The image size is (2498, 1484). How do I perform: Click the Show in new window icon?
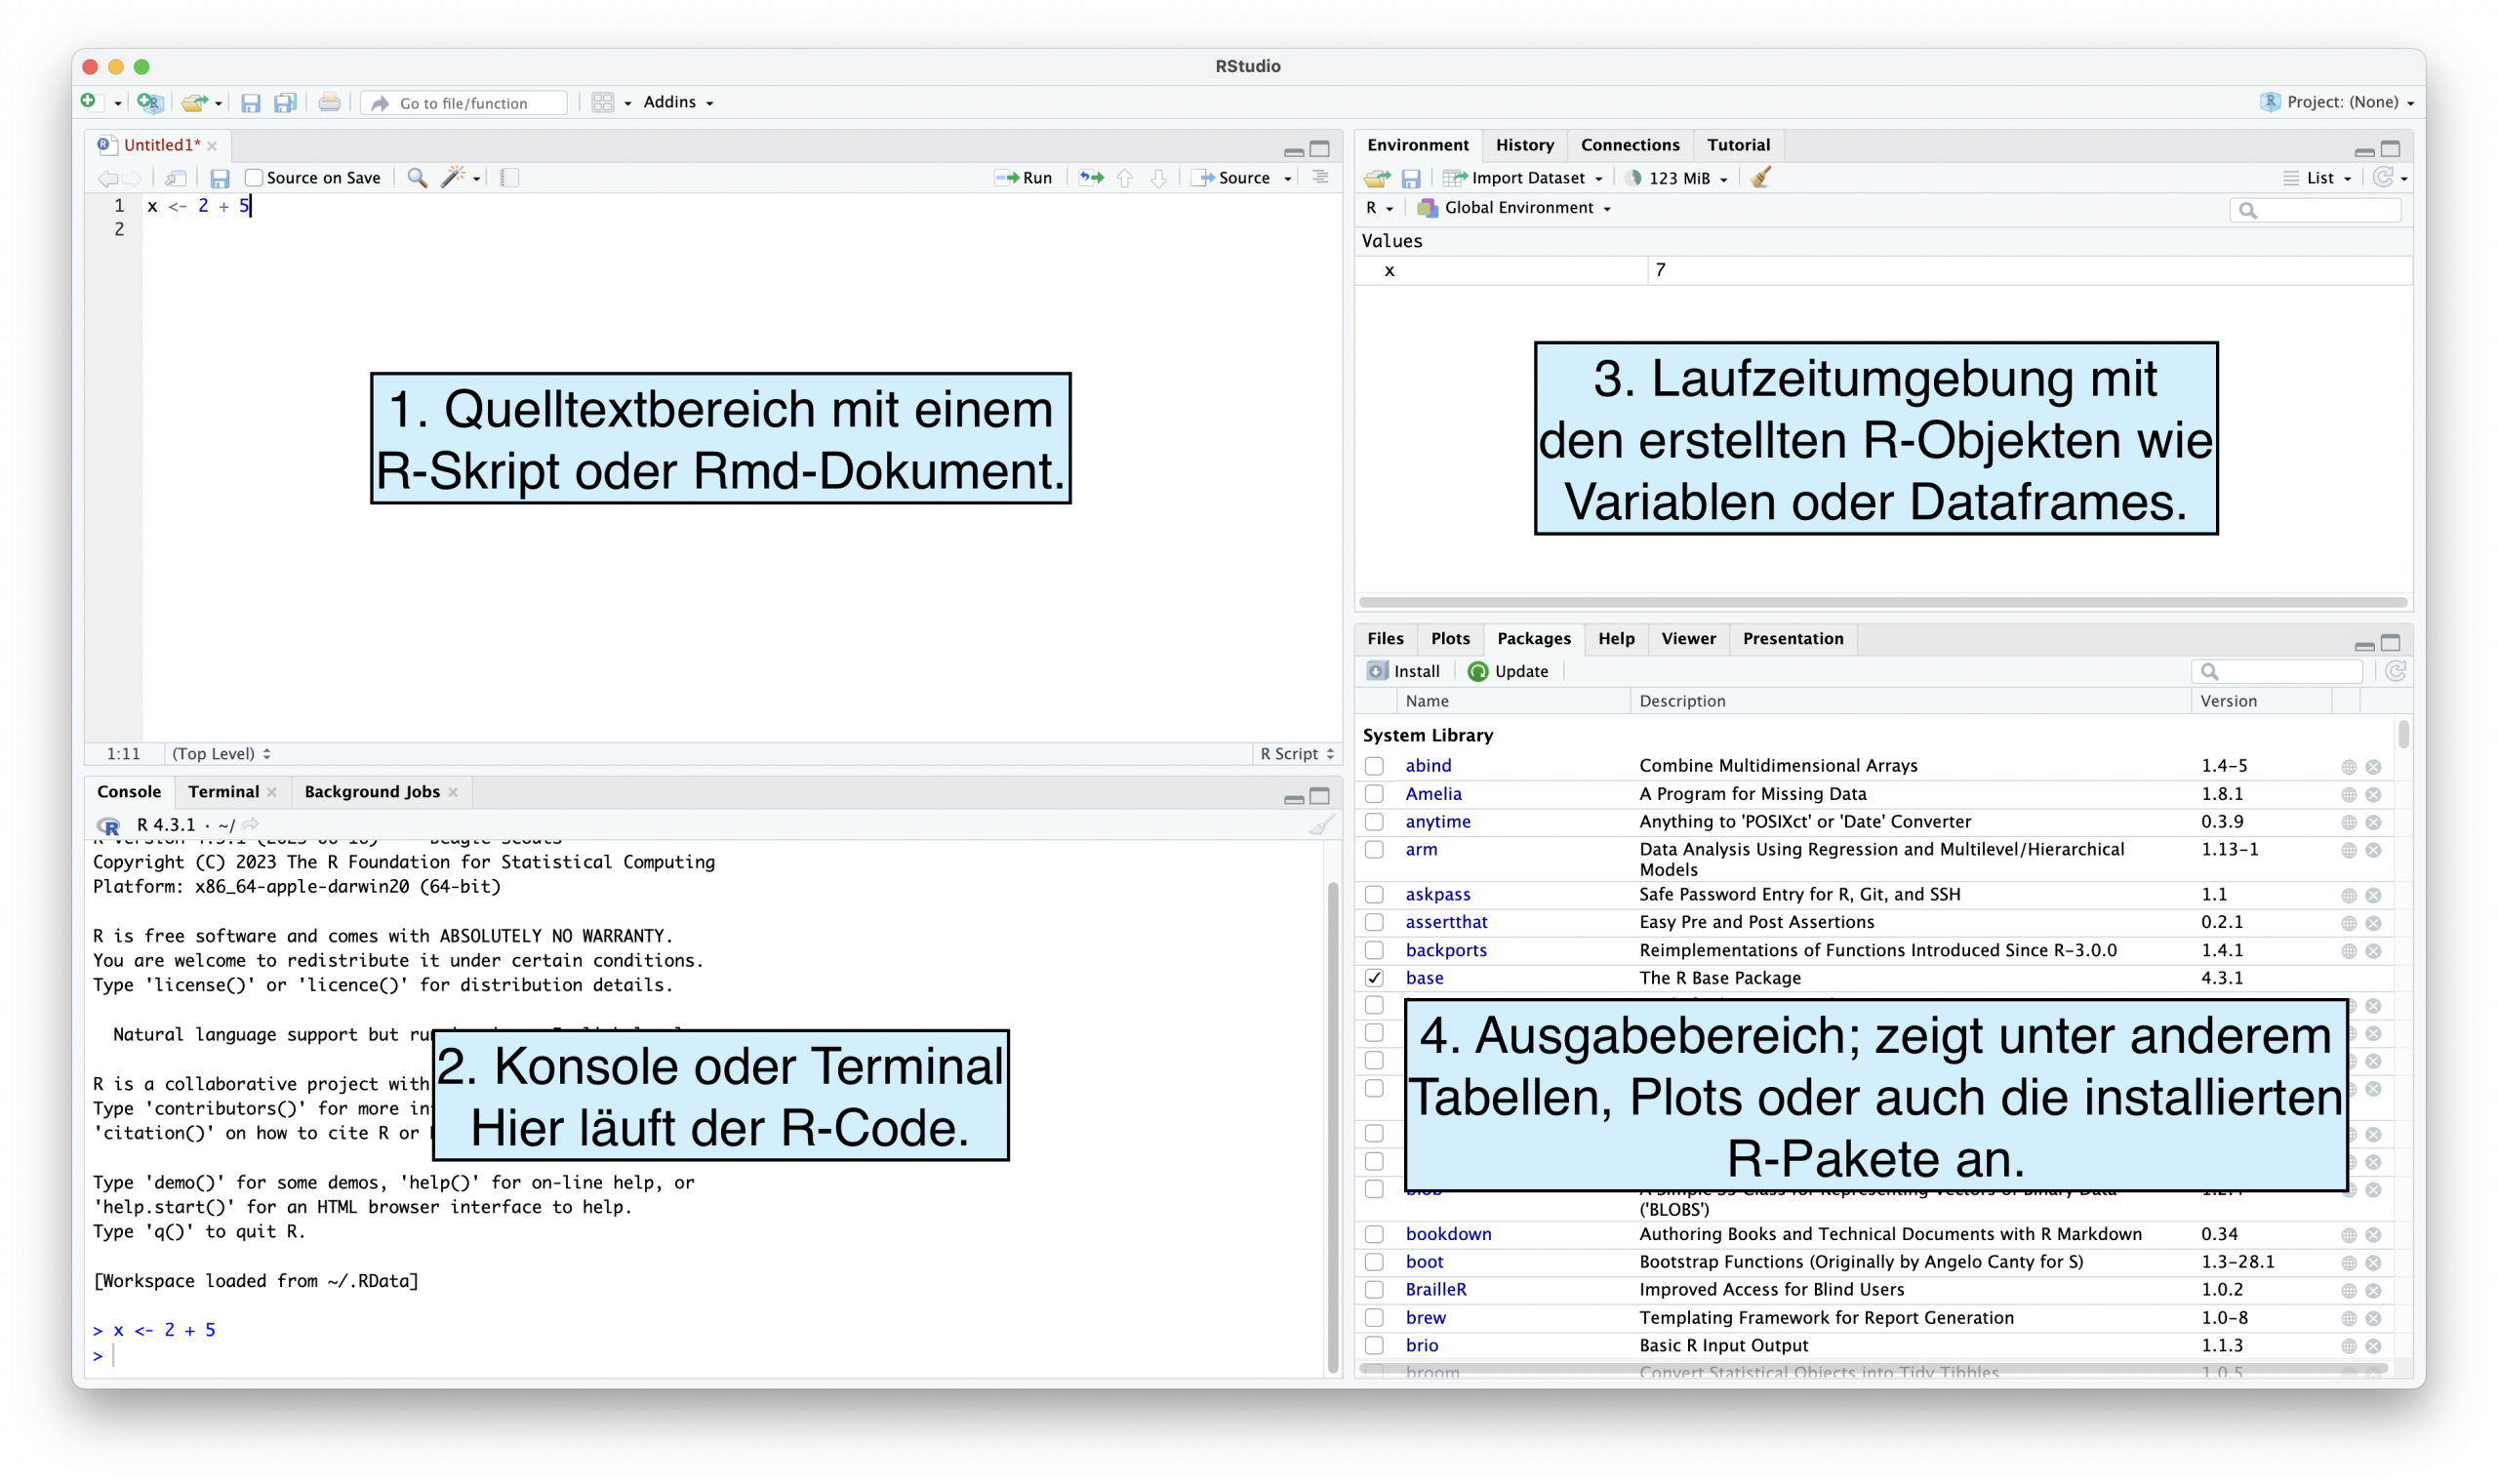point(176,178)
